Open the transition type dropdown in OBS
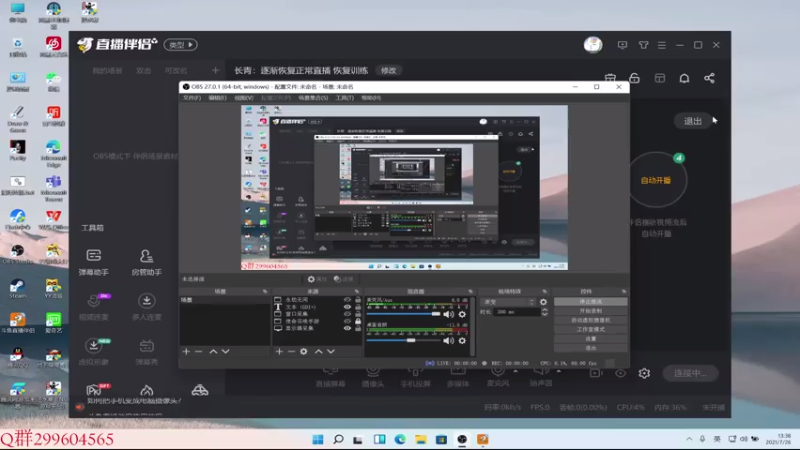 508,302
